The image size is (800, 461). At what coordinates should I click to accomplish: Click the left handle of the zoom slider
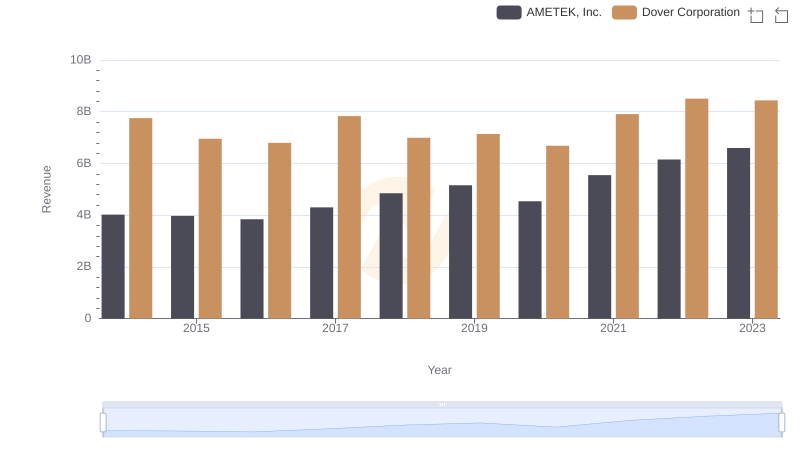[103, 423]
